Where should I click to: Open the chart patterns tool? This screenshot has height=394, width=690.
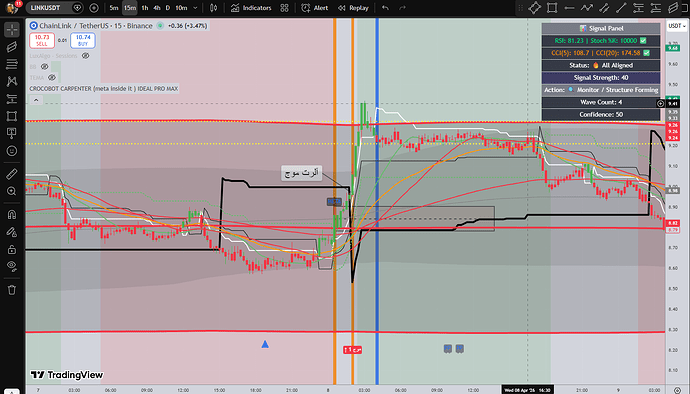12,81
